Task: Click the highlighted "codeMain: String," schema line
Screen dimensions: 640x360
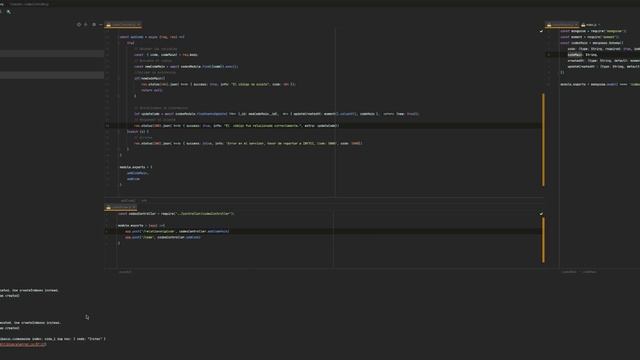Action: point(582,55)
